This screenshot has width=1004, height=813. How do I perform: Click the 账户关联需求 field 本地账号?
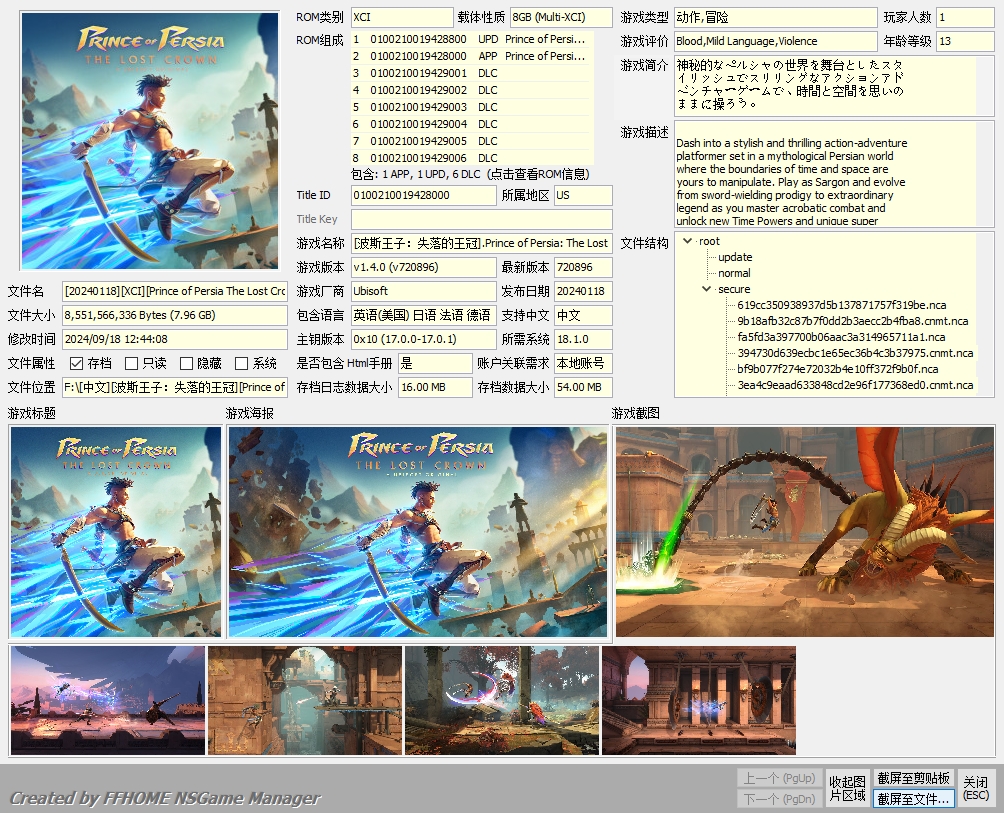[x=583, y=364]
